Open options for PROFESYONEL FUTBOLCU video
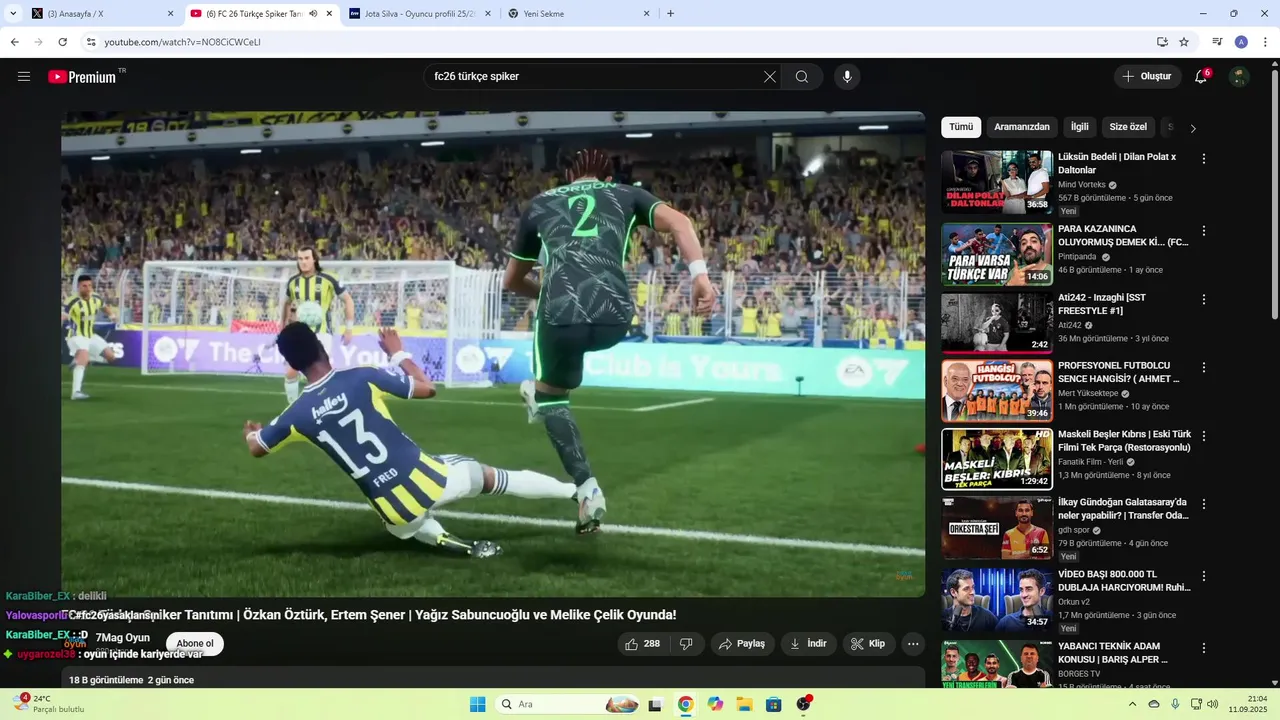Screen dimensions: 1280x720 tap(1204, 368)
